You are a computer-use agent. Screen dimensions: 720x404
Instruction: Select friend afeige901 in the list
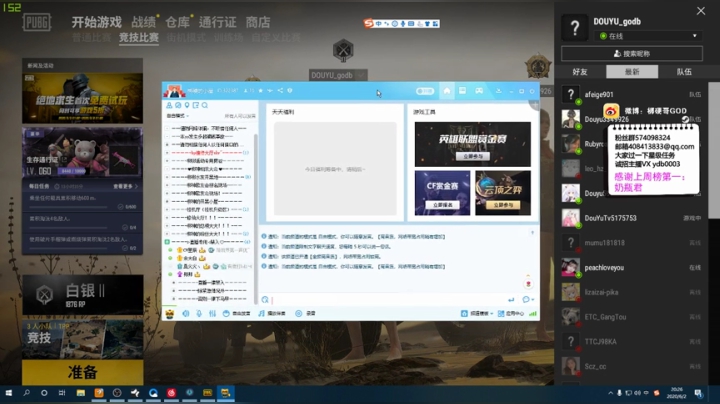pos(632,95)
